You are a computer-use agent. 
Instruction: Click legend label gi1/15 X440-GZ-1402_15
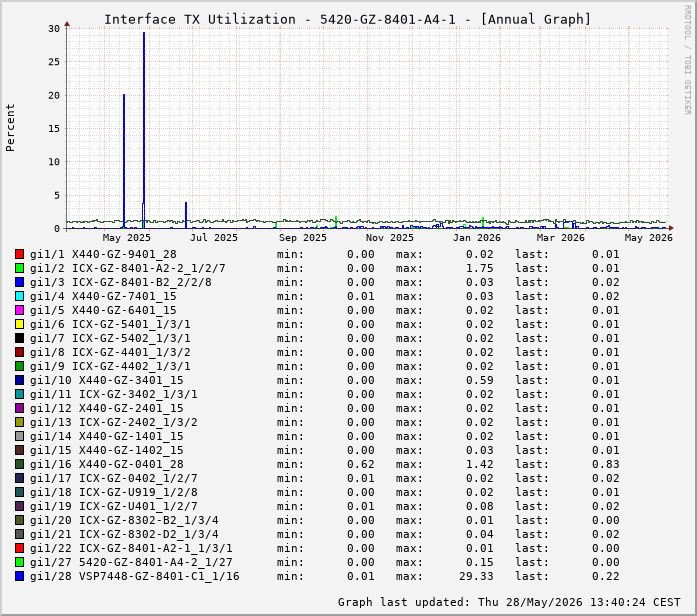[107, 450]
